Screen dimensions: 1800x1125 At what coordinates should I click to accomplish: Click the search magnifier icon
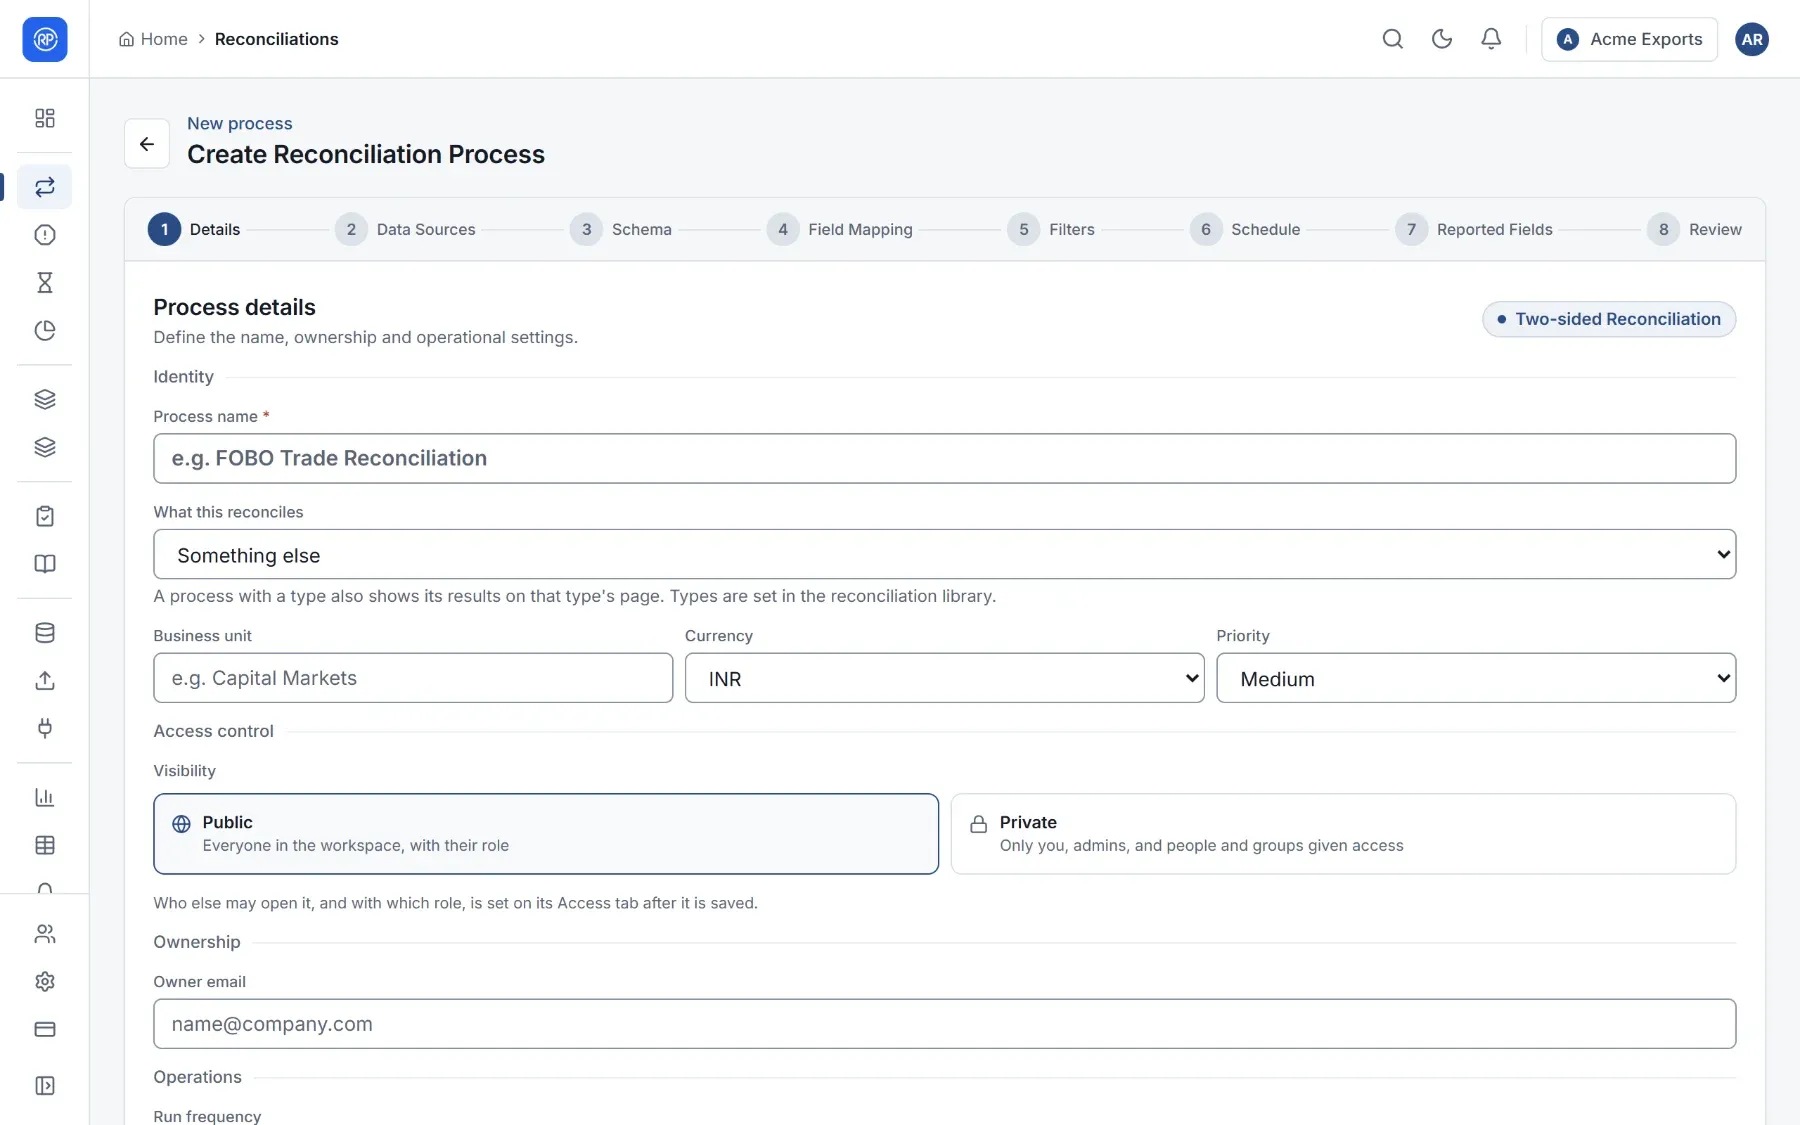pos(1393,39)
